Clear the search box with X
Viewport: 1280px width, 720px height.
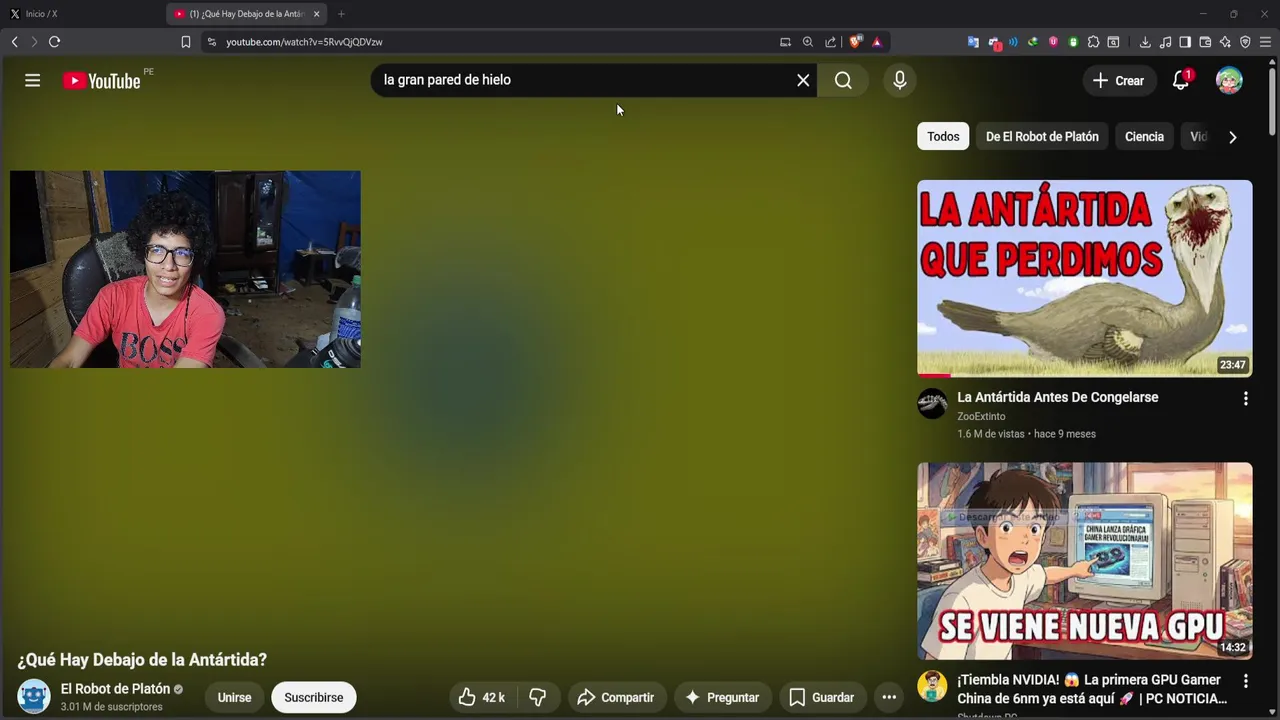(x=803, y=80)
